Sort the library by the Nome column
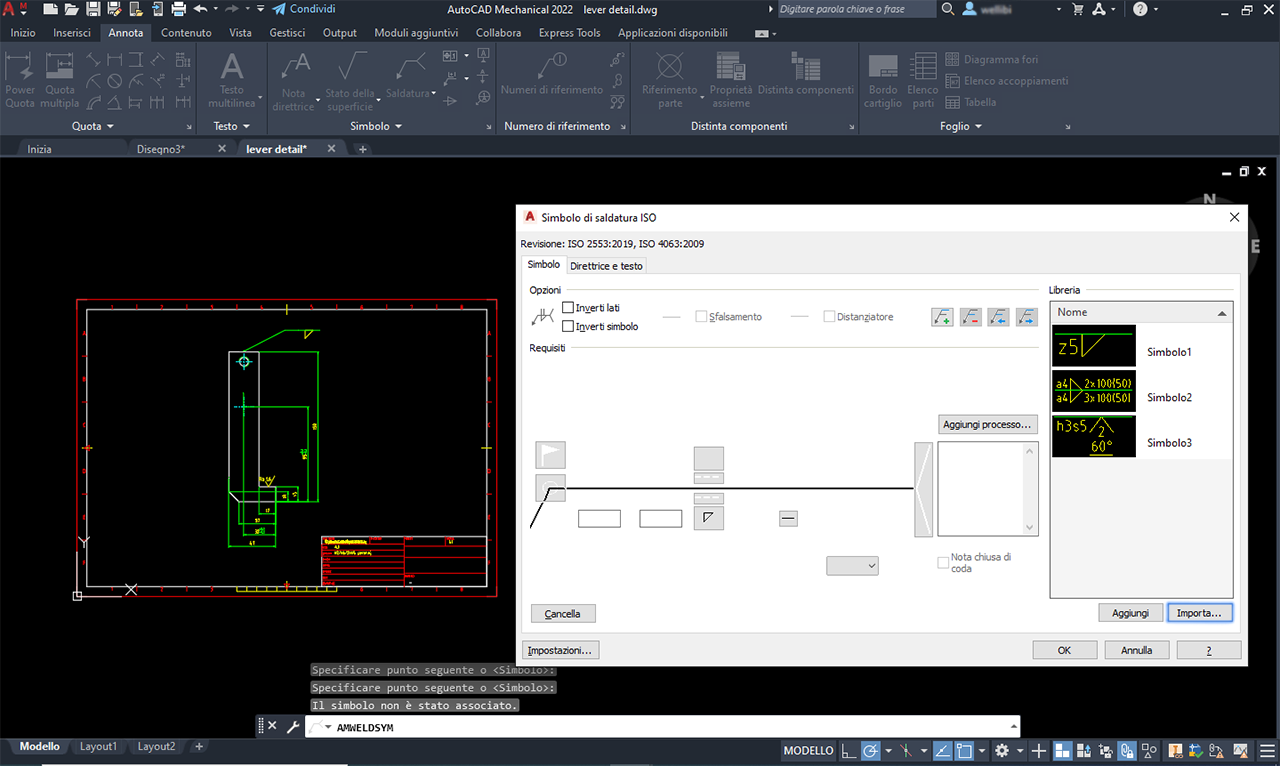Screen dimensions: 1280x766 click(1141, 312)
